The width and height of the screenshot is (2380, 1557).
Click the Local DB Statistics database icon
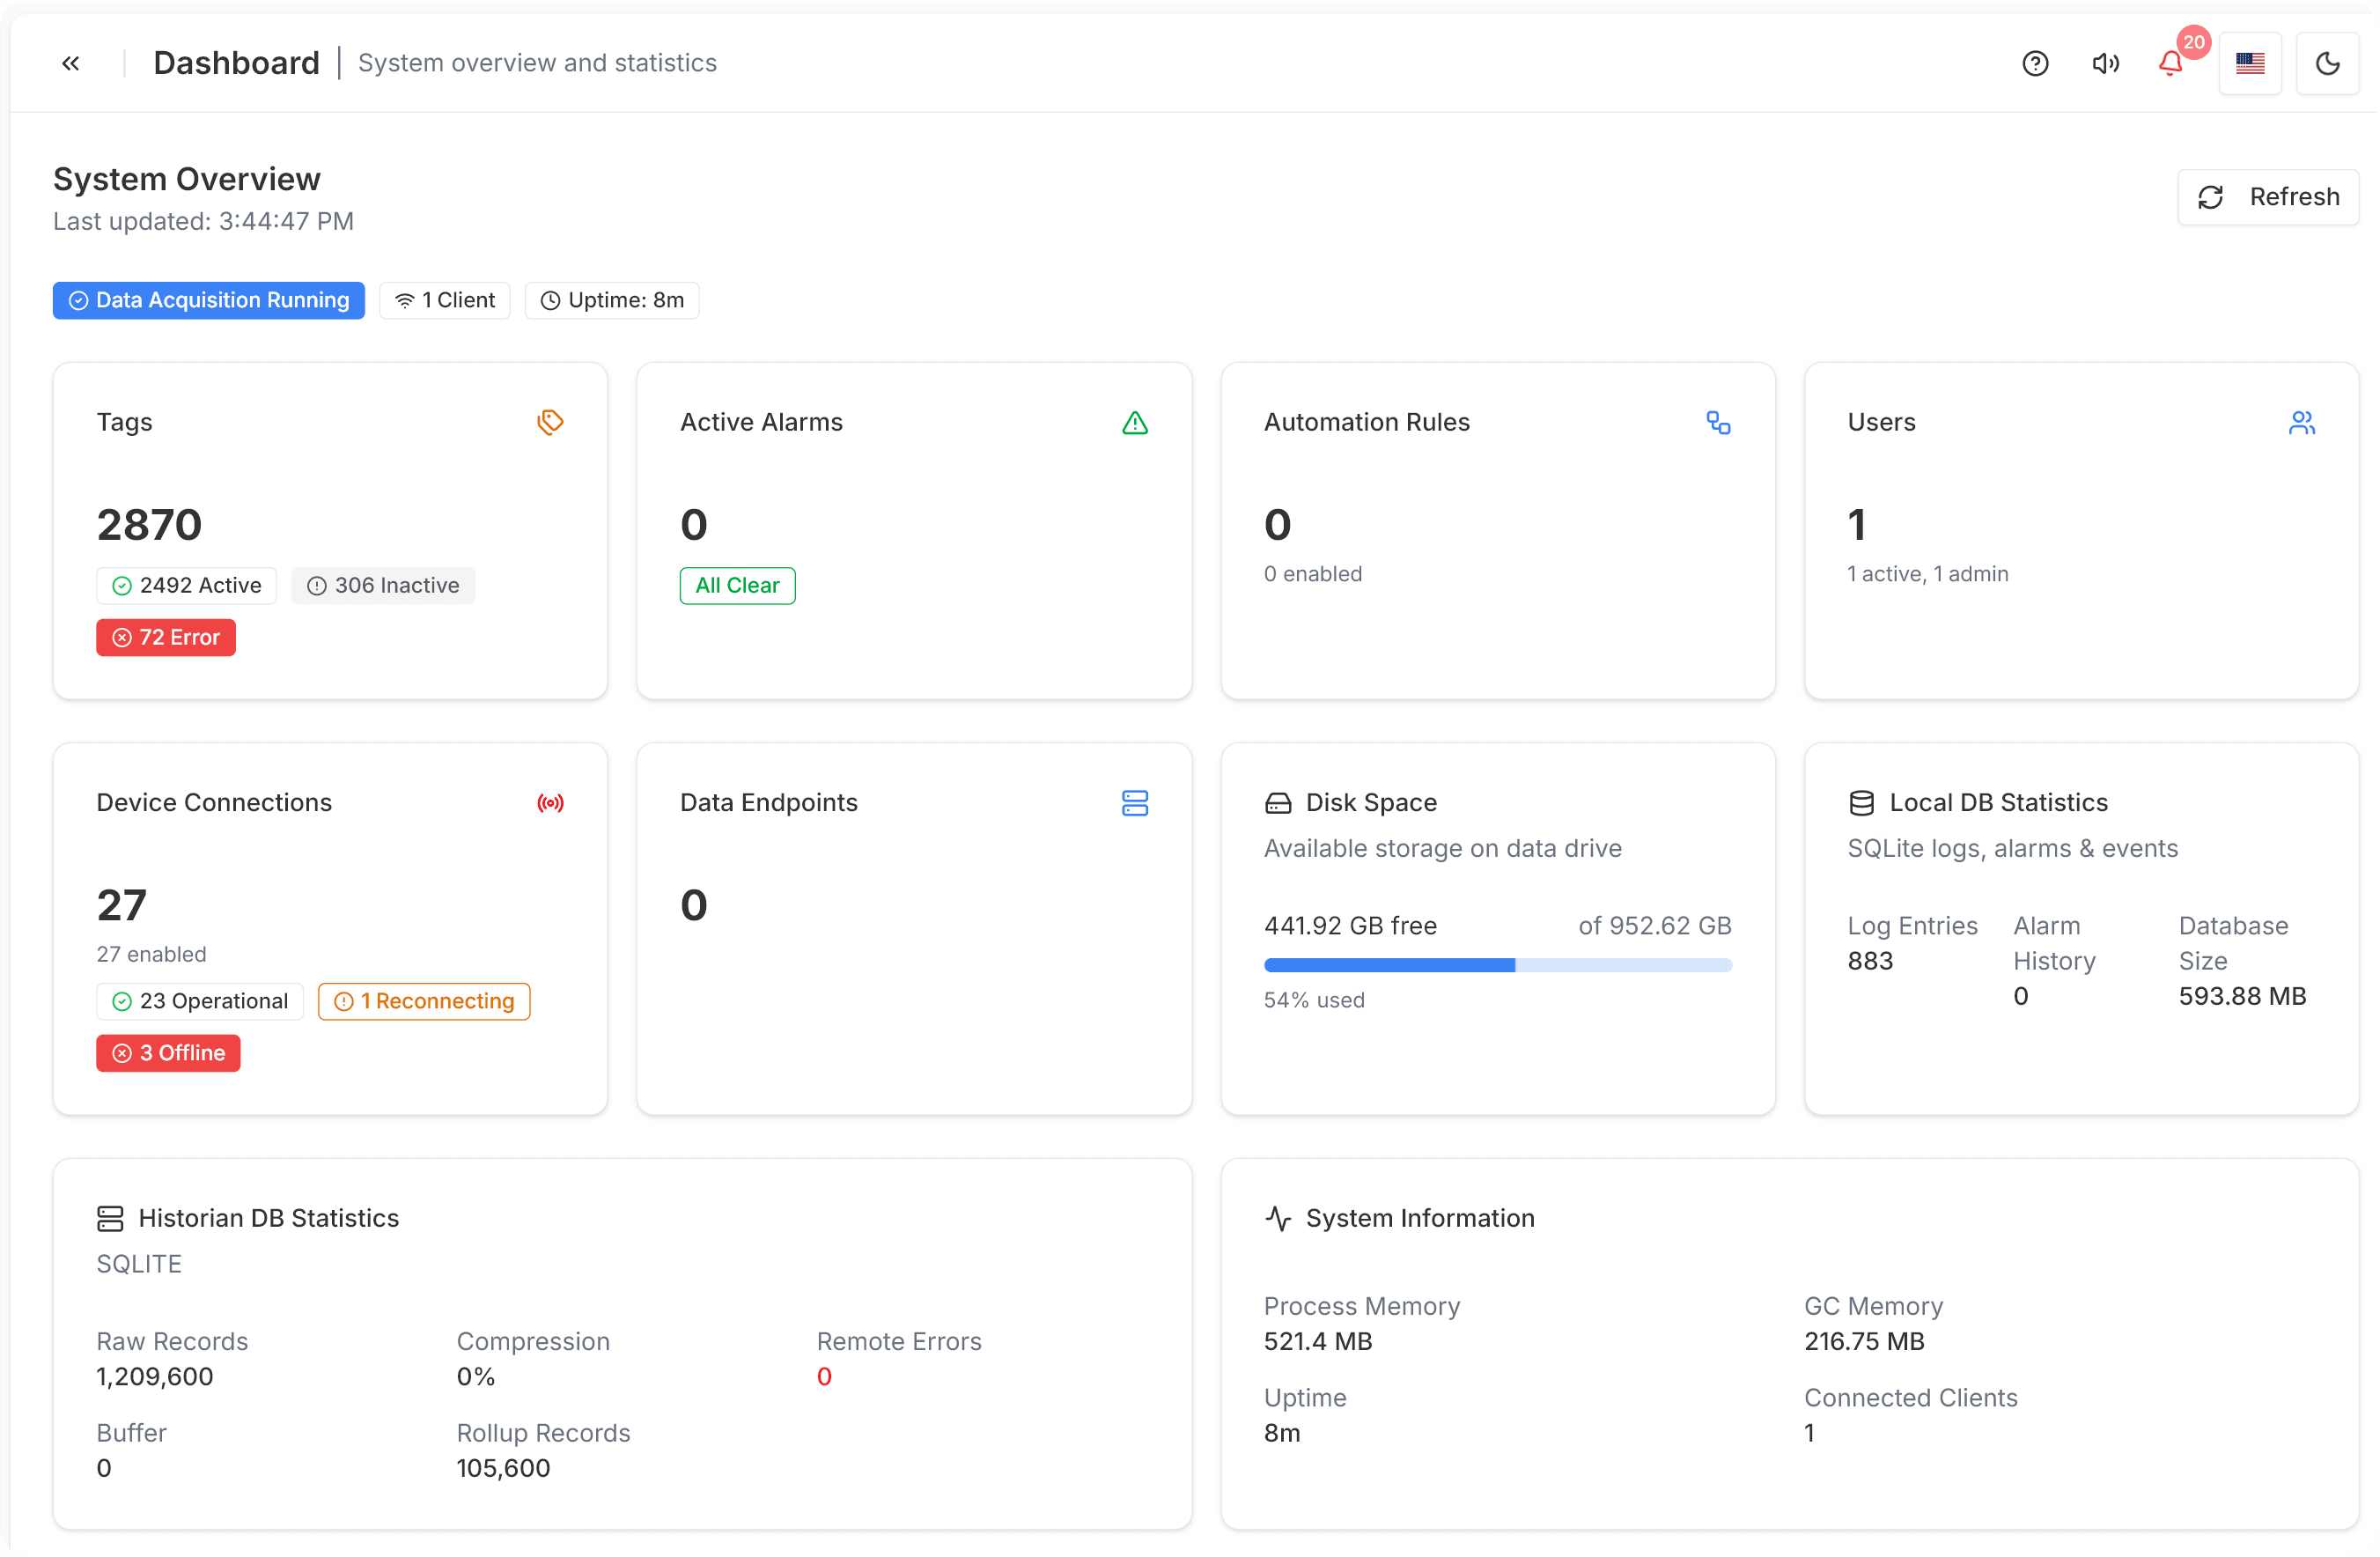tap(1861, 802)
